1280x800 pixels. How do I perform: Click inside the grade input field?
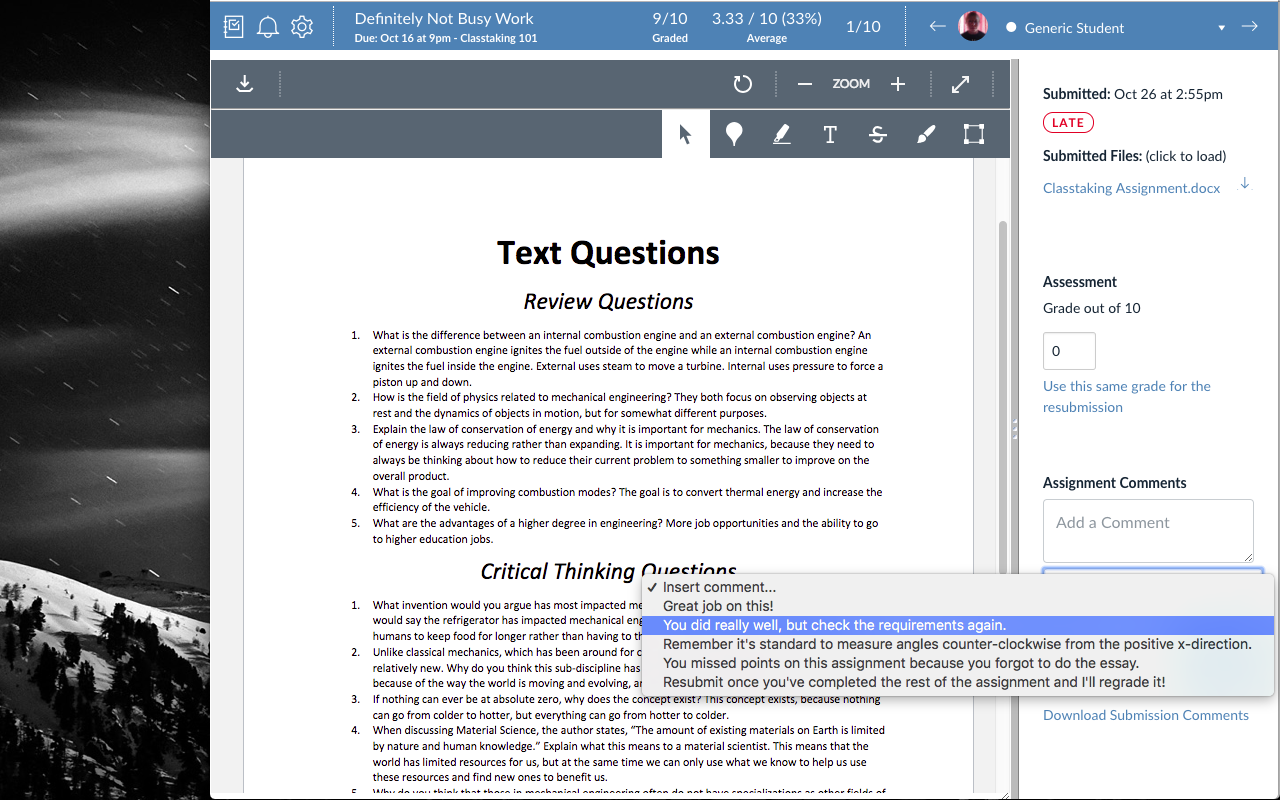tap(1068, 350)
